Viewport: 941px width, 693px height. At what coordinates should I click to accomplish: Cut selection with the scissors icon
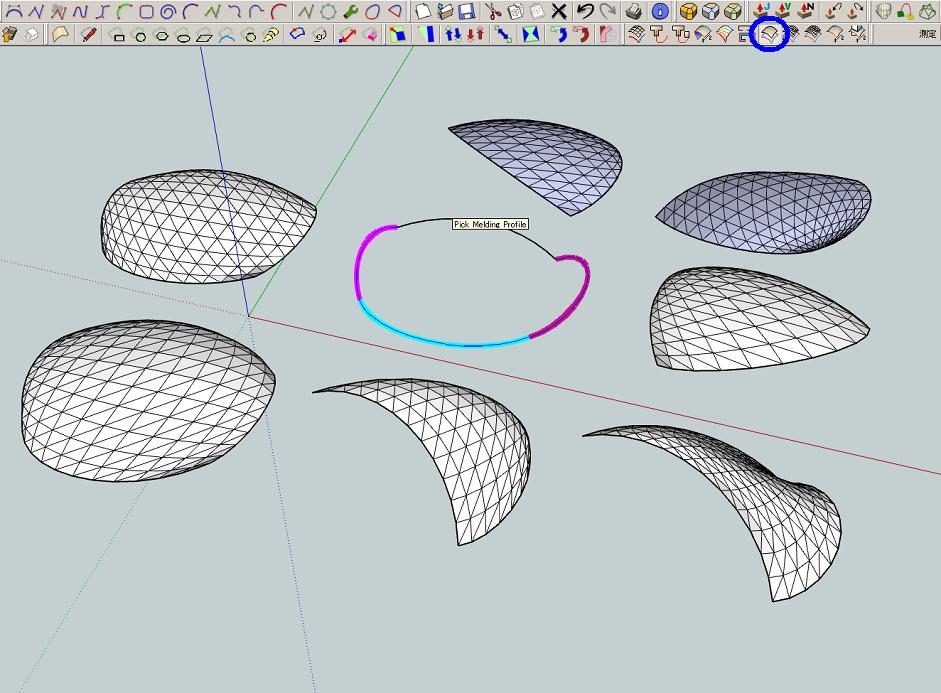(x=493, y=11)
